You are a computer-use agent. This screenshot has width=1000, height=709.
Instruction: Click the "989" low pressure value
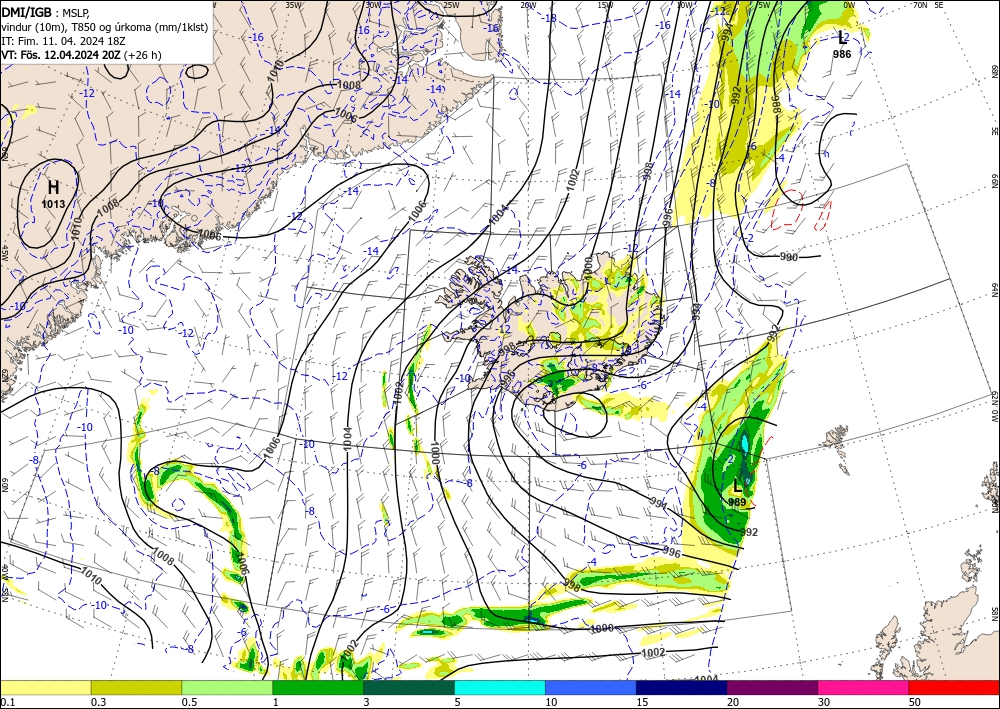[x=737, y=502]
